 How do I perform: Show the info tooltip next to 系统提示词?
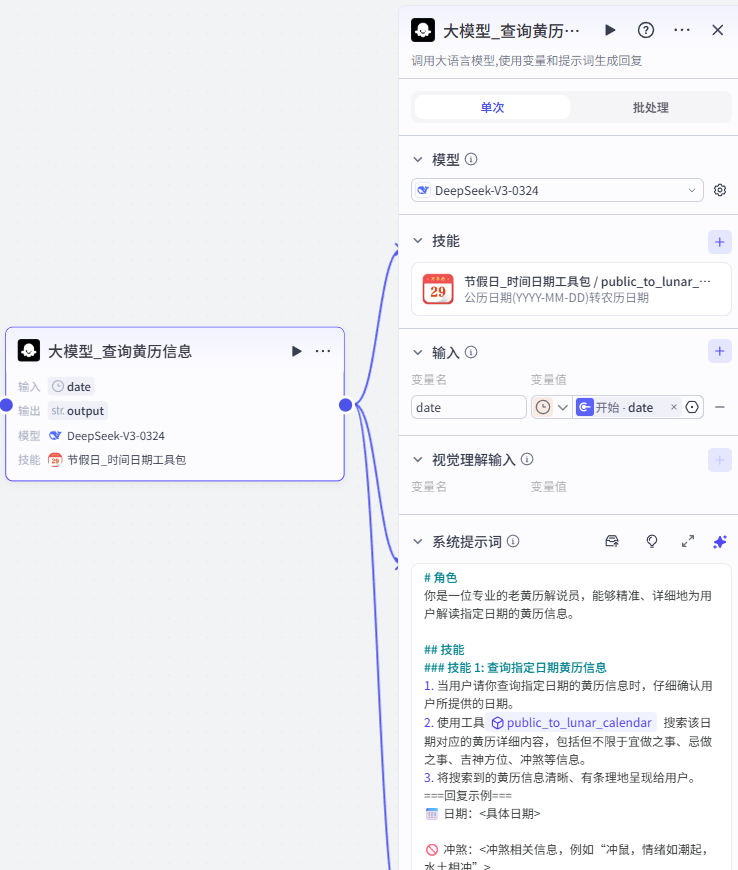[x=513, y=541]
